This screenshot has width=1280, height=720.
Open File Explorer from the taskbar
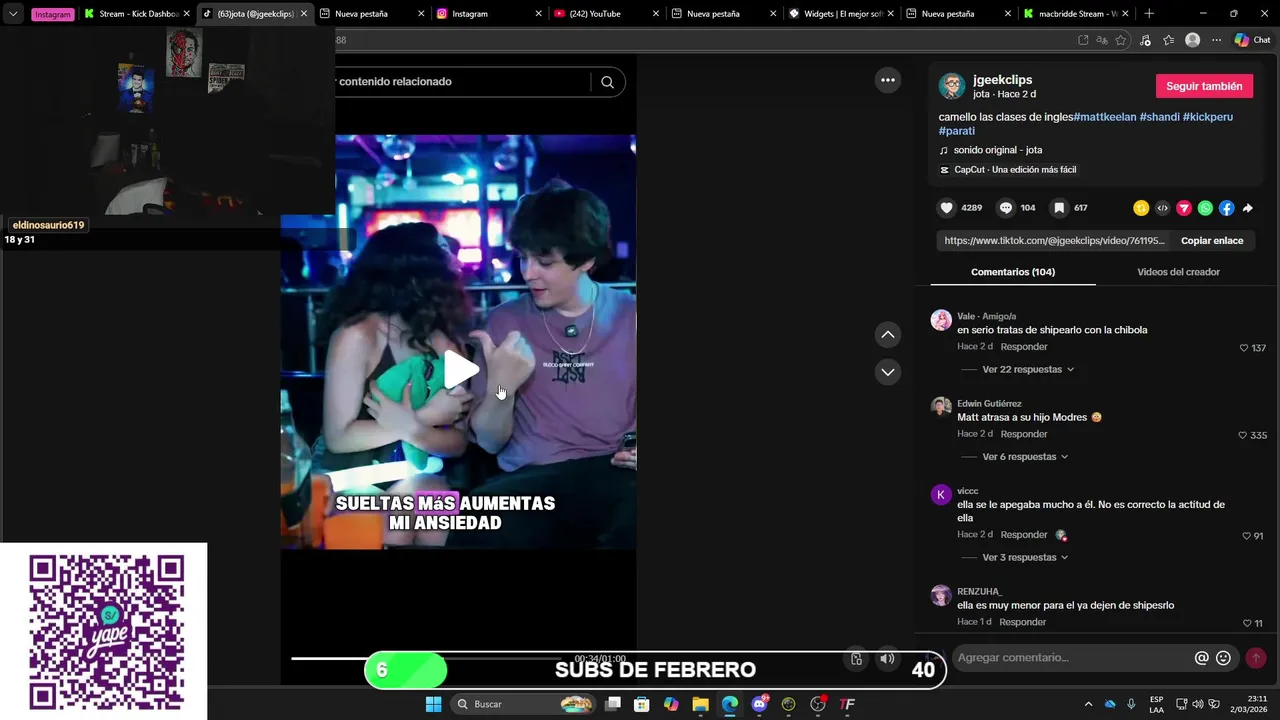click(x=700, y=704)
